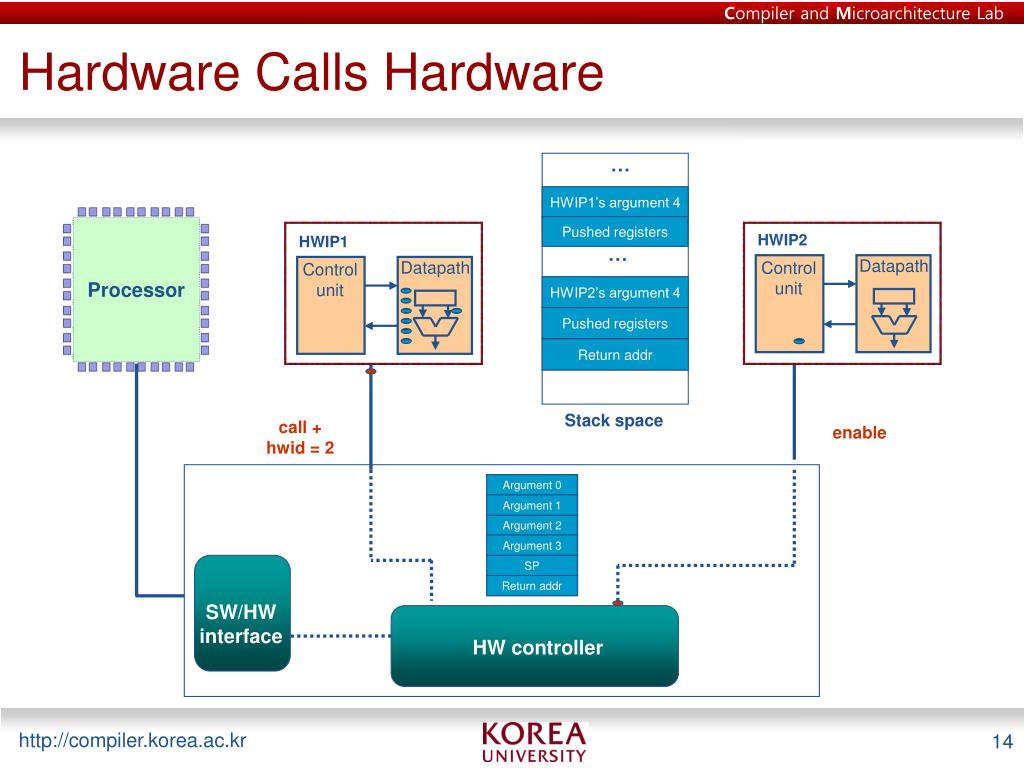
Task: Click the 'Stack space' label
Action: click(x=613, y=421)
